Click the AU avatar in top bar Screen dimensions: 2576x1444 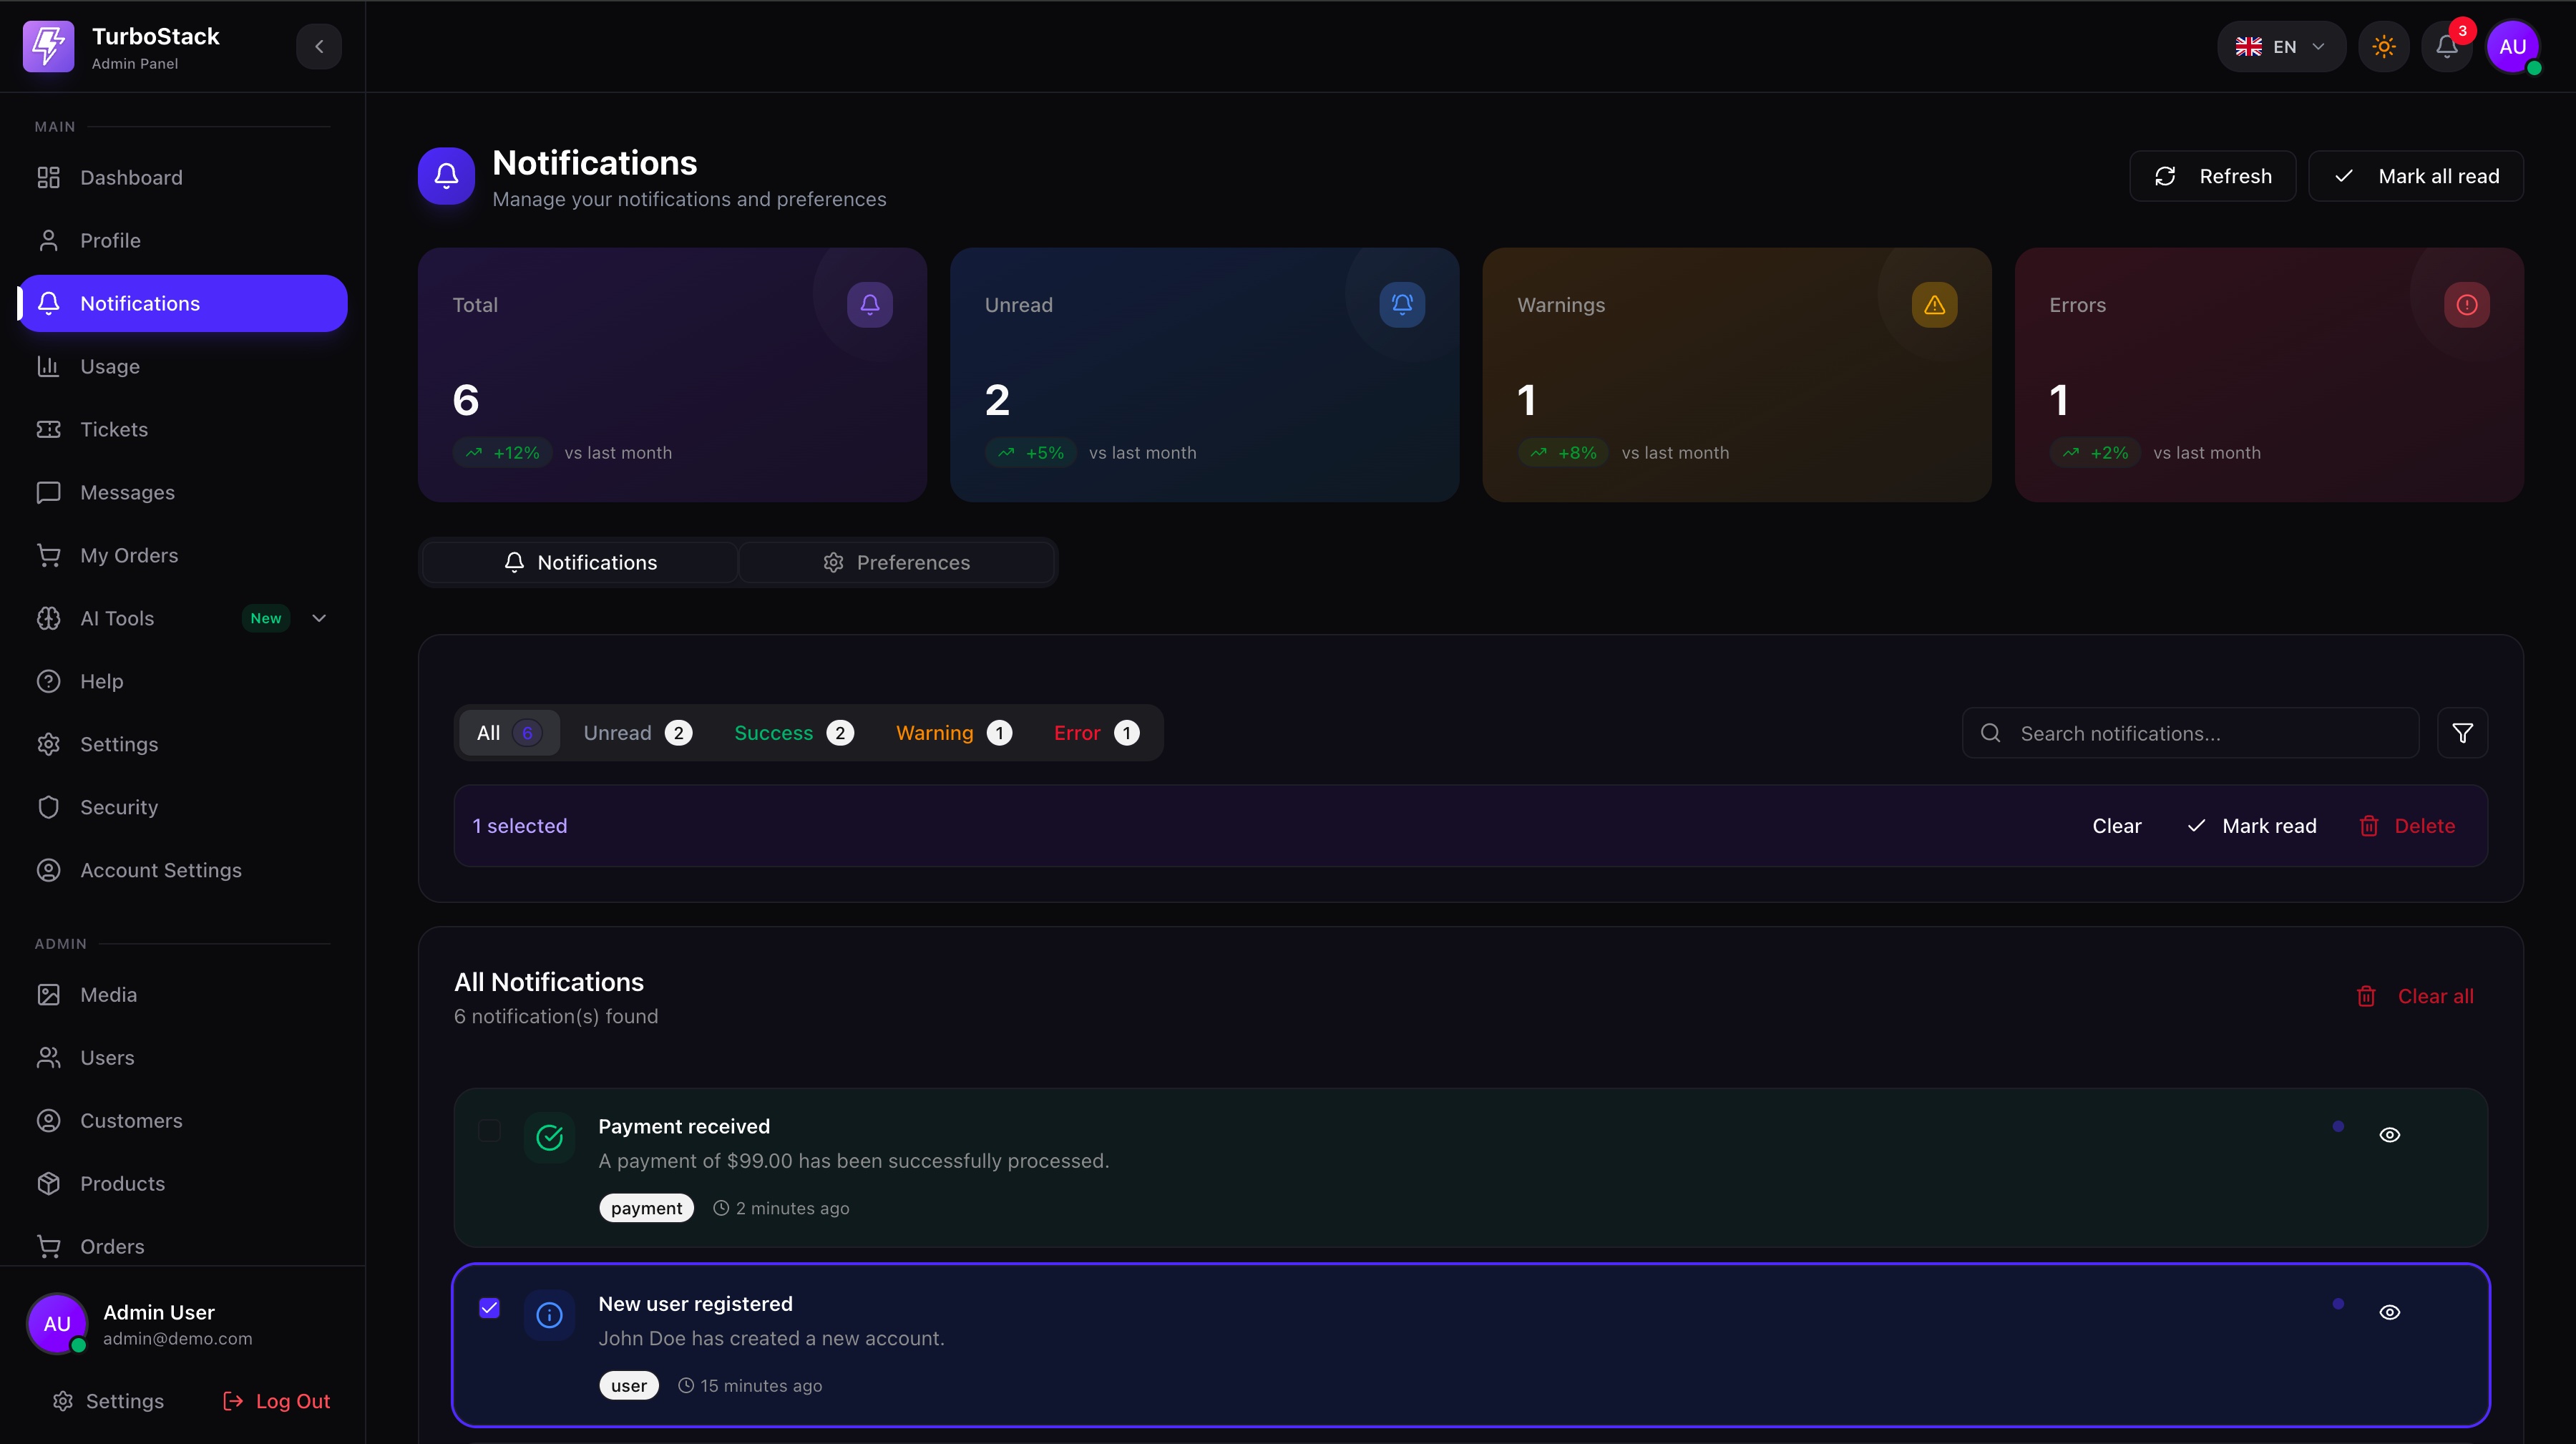click(2512, 46)
